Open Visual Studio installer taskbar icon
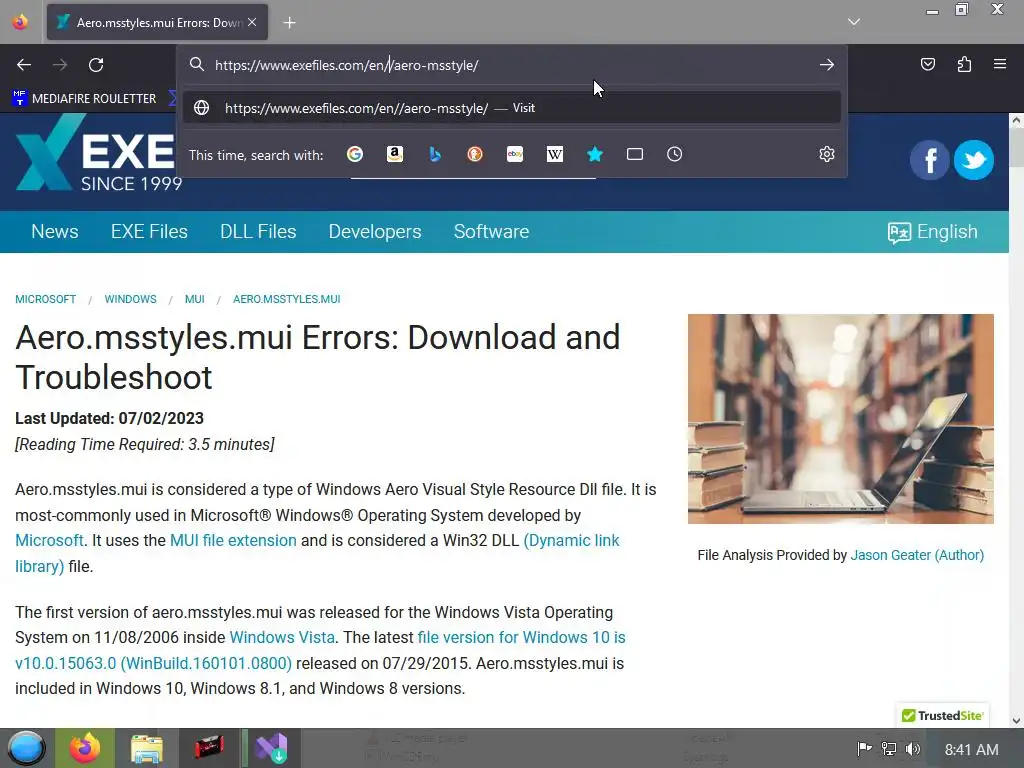 tap(271, 748)
